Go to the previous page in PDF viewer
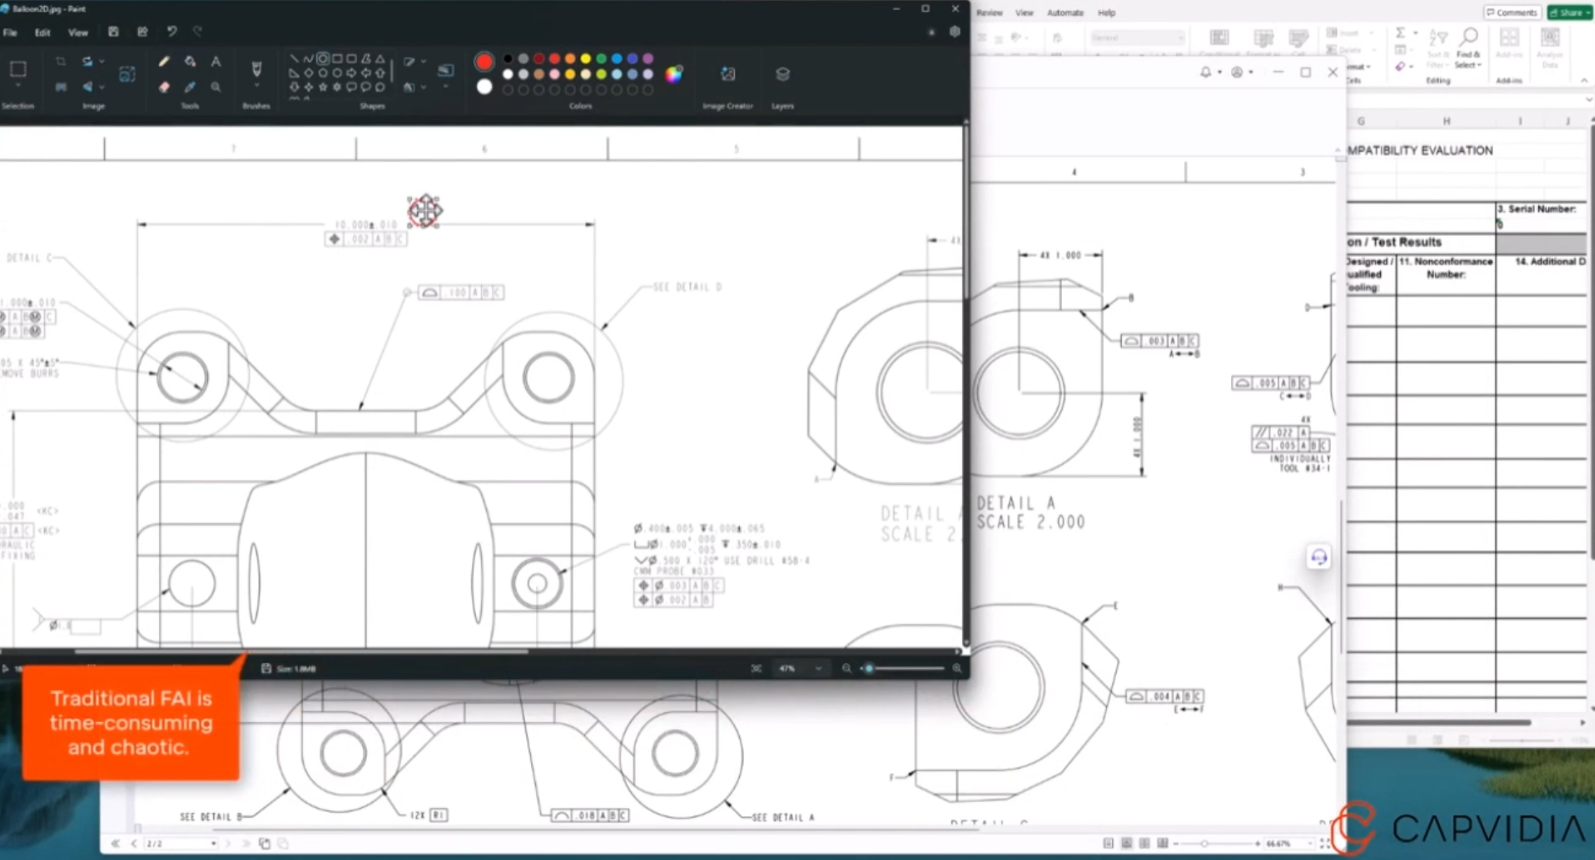1595x860 pixels. coord(134,844)
